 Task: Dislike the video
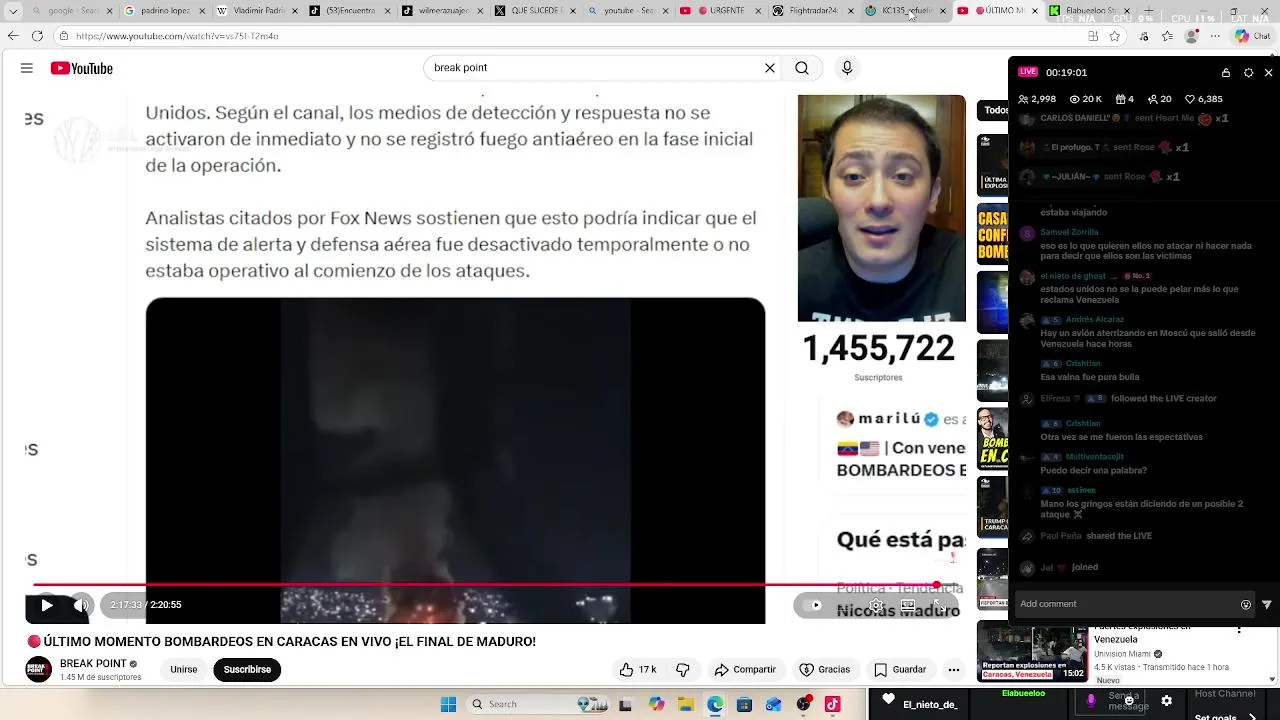click(683, 669)
